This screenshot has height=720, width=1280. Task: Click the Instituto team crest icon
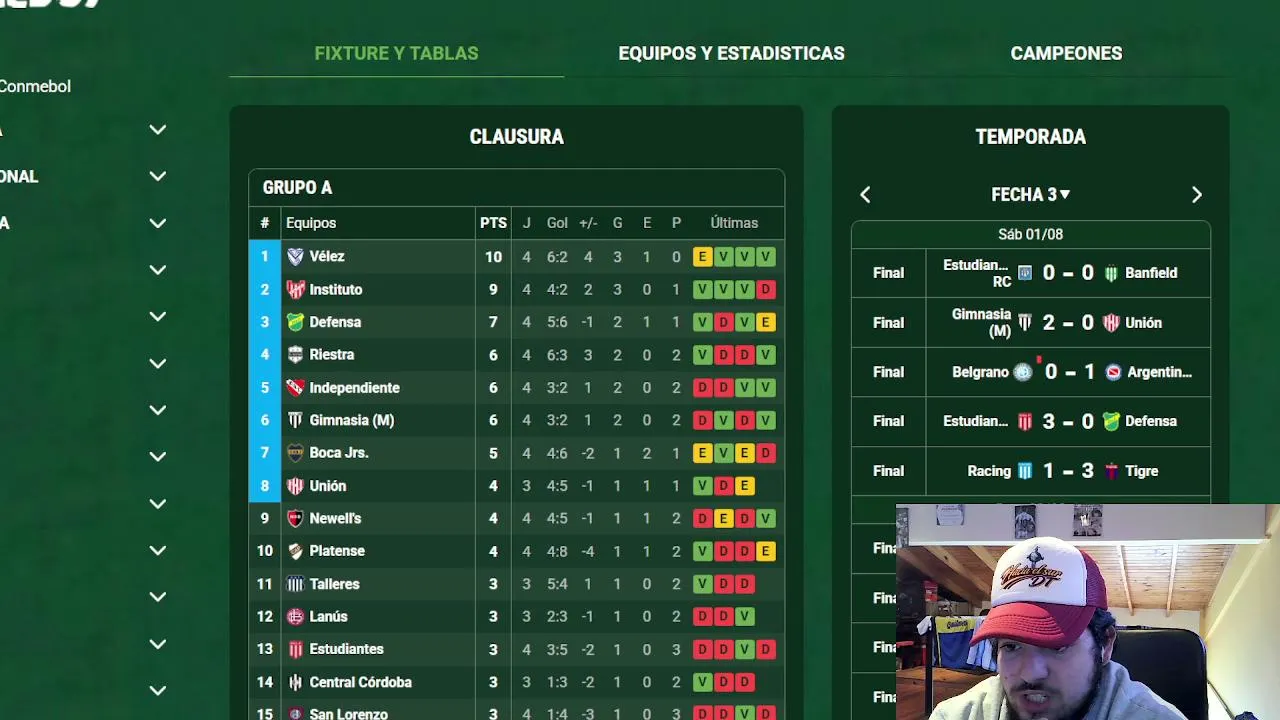click(295, 290)
